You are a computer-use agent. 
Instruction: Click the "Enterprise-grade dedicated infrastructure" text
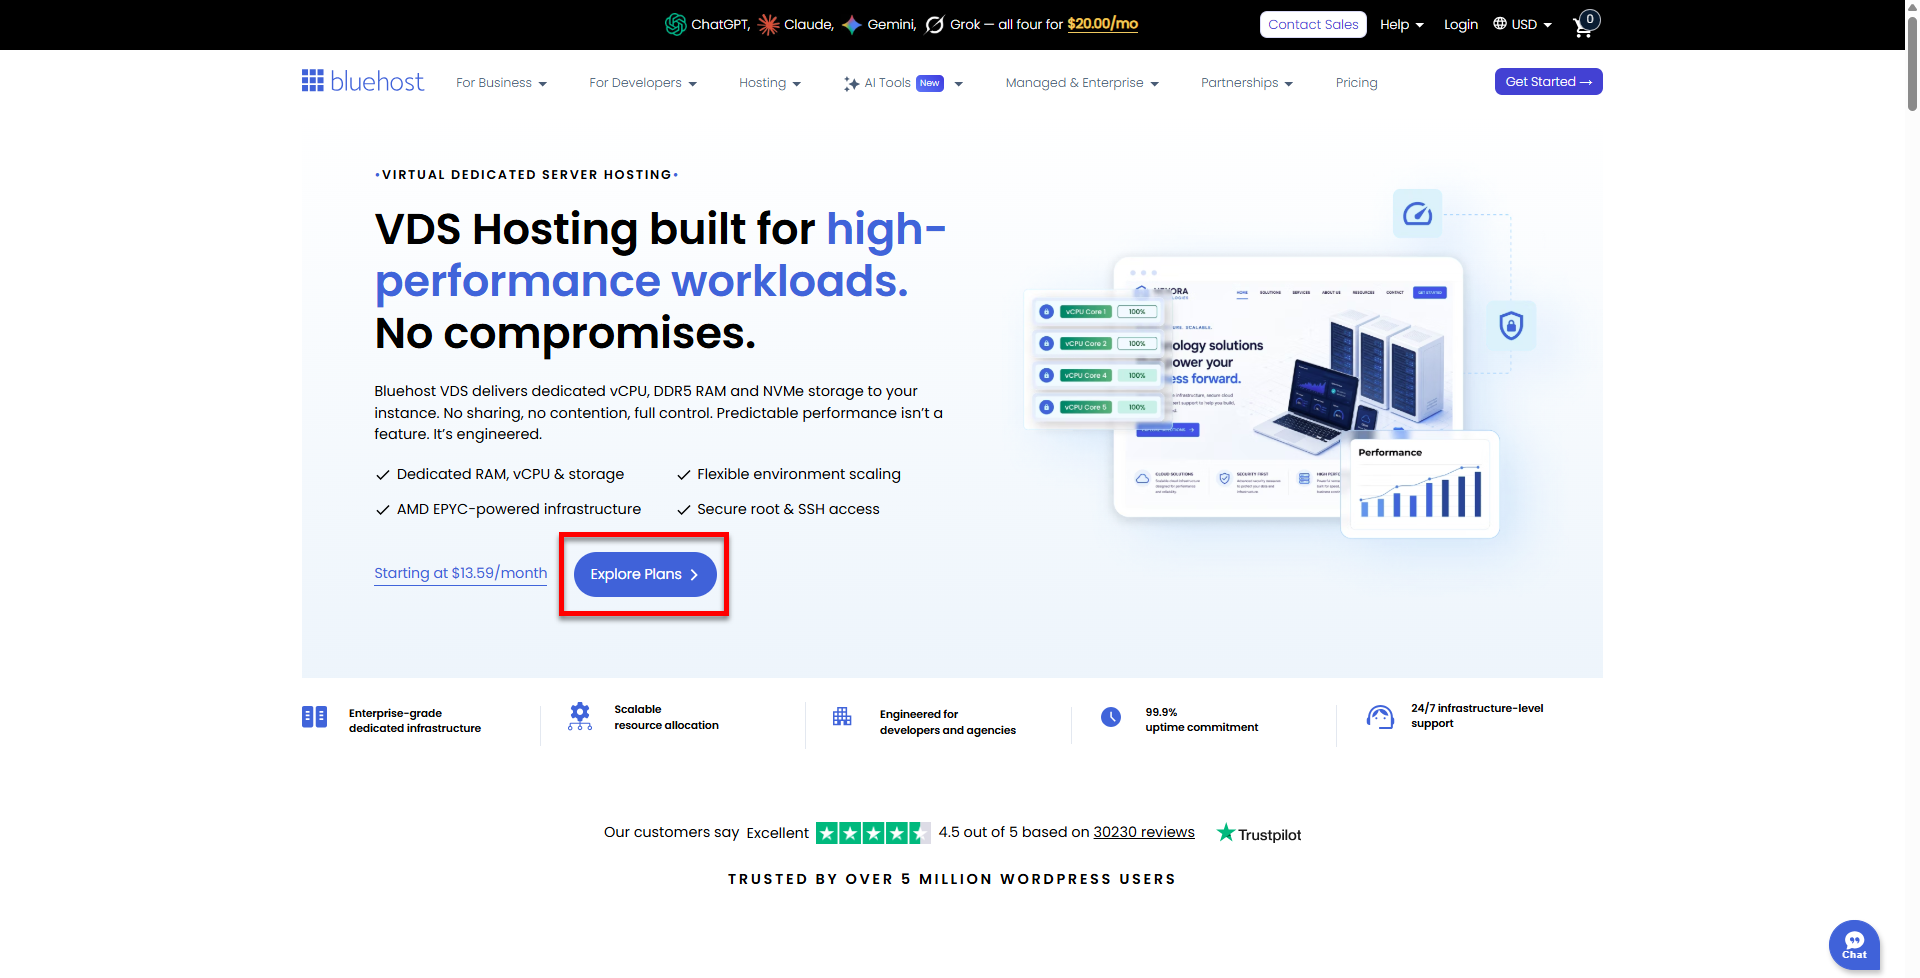(415, 721)
